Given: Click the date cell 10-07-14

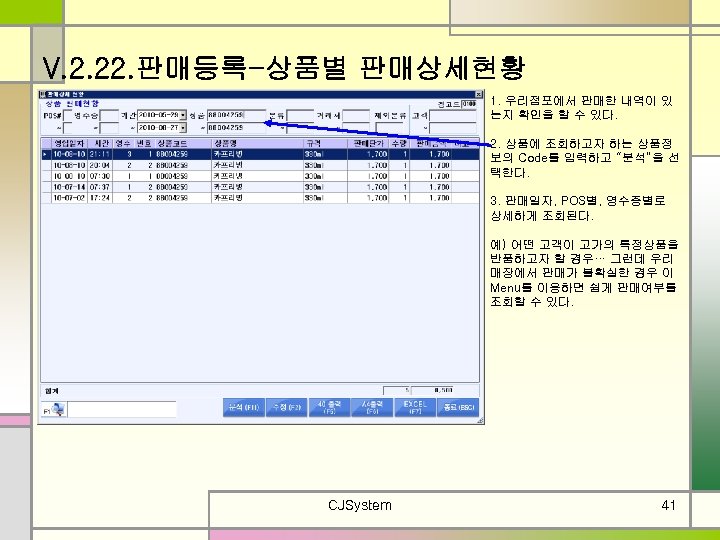Looking at the screenshot, I should pos(69,187).
